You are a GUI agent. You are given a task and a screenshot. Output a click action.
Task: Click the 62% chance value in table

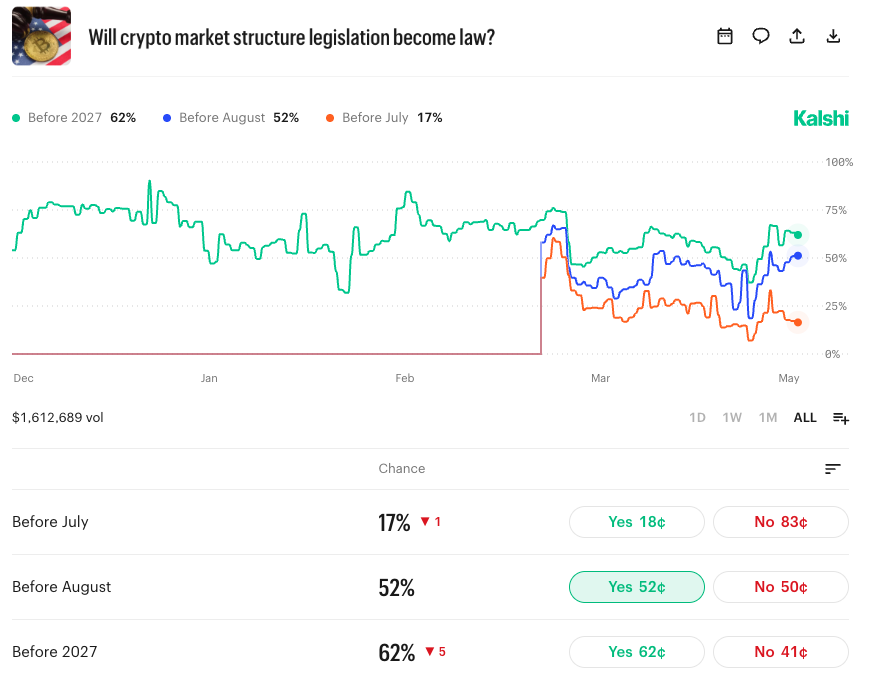pos(396,653)
